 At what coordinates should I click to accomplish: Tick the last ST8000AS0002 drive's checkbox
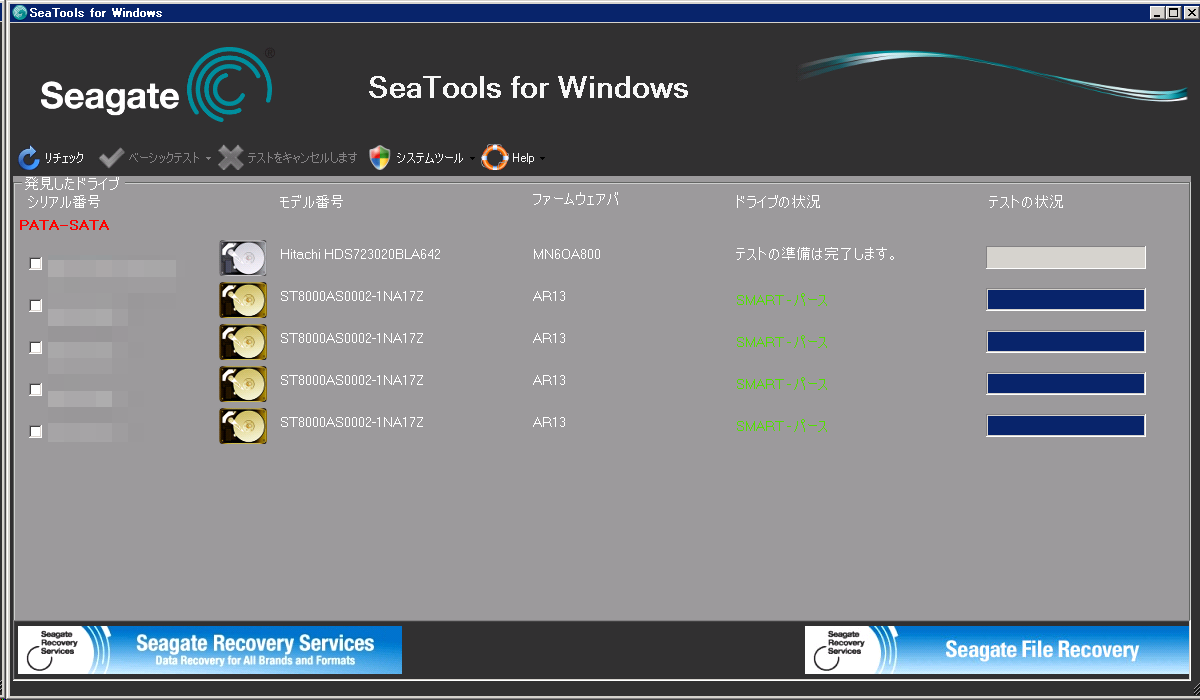point(36,432)
